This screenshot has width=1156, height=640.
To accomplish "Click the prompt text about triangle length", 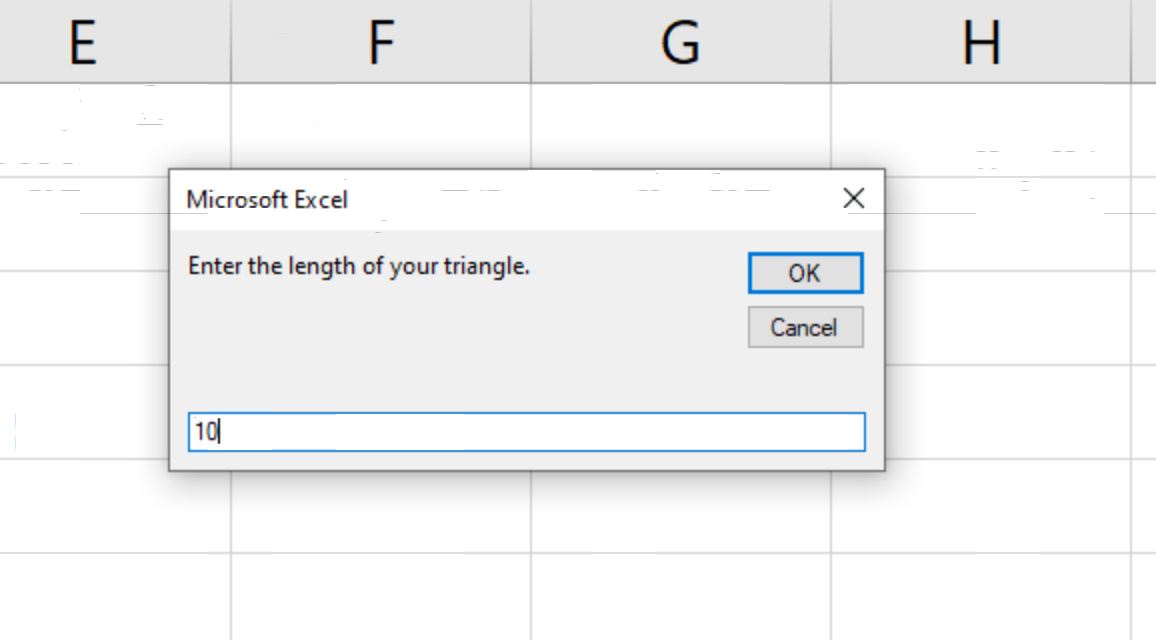I will click(x=357, y=265).
